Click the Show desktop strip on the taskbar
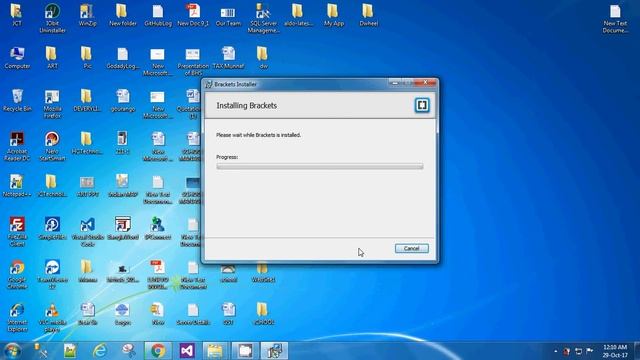Viewport: 640px width, 360px height. pos(637,351)
